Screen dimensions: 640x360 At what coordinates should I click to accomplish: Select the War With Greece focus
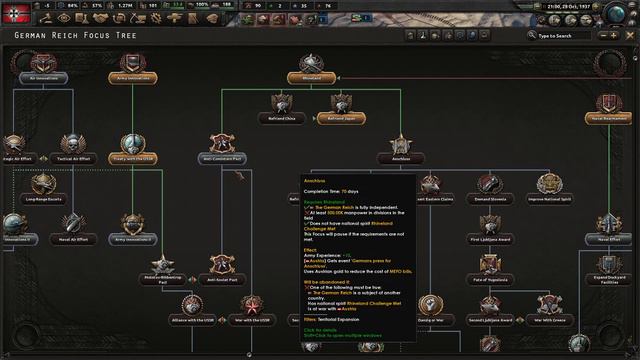click(549, 310)
